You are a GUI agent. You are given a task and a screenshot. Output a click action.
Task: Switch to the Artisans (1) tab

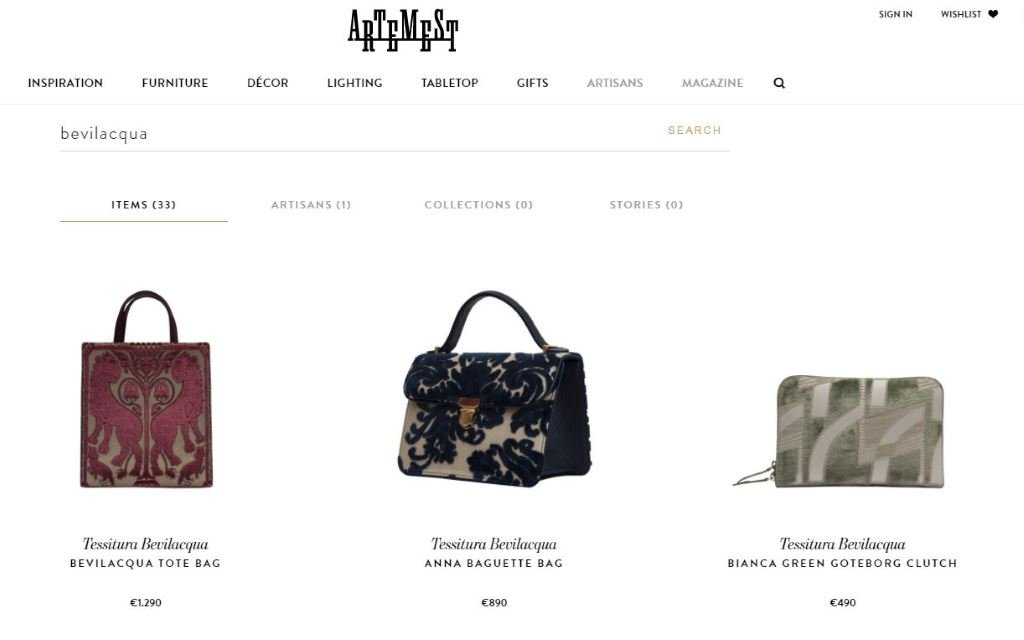pos(311,204)
